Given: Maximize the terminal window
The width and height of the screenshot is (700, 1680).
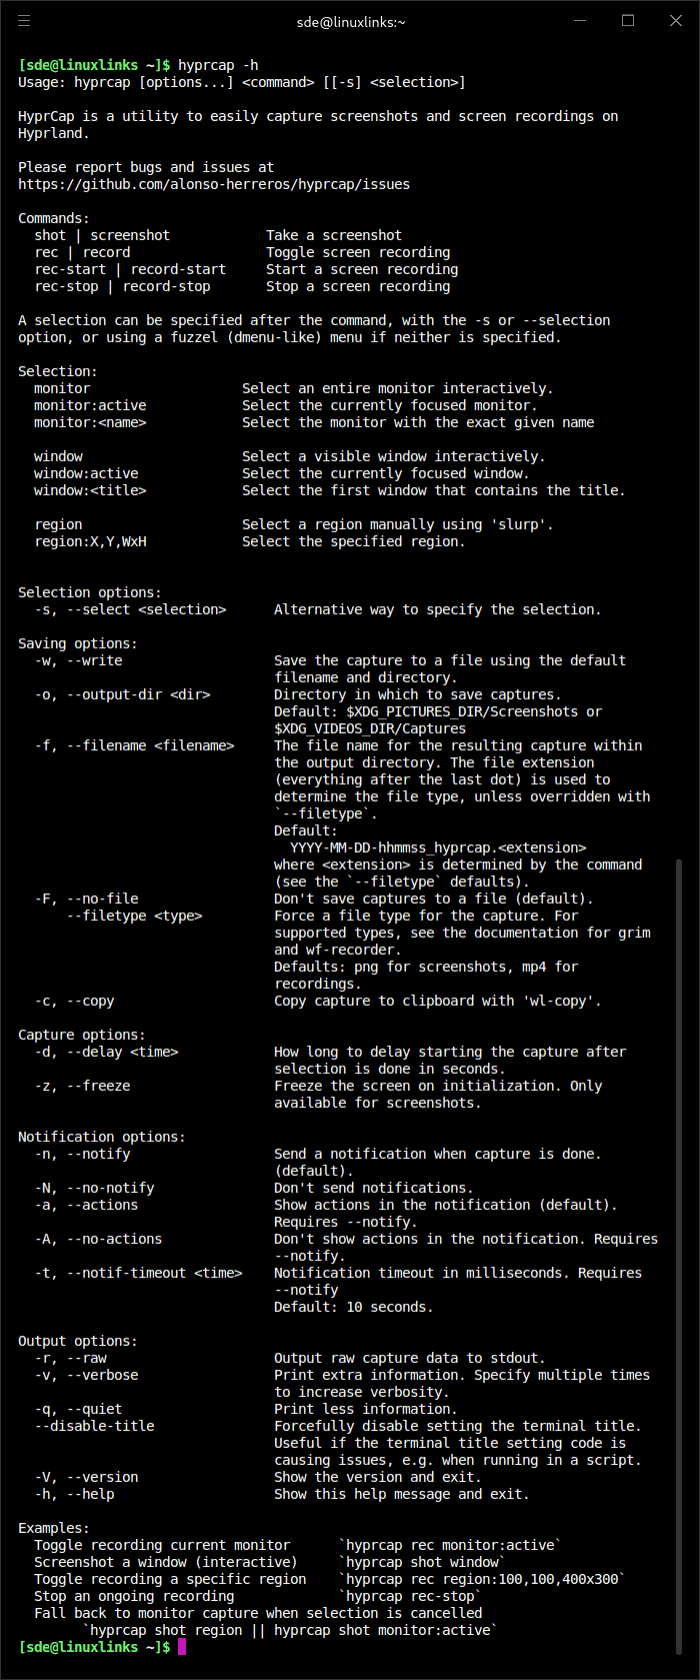Looking at the screenshot, I should click(x=628, y=21).
